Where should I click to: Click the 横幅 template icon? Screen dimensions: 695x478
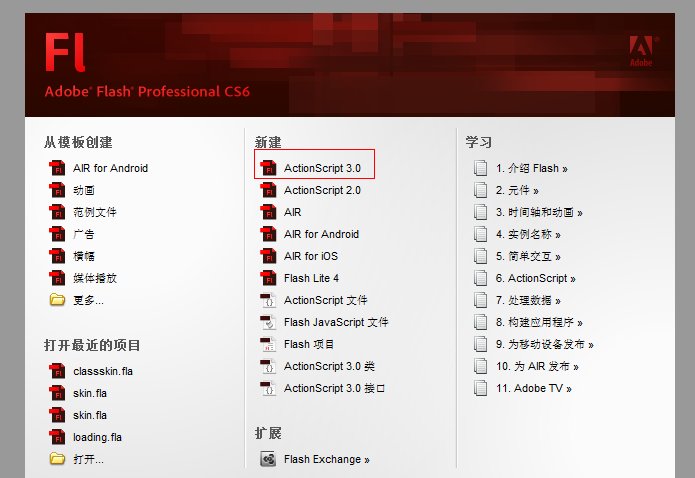pos(57,256)
